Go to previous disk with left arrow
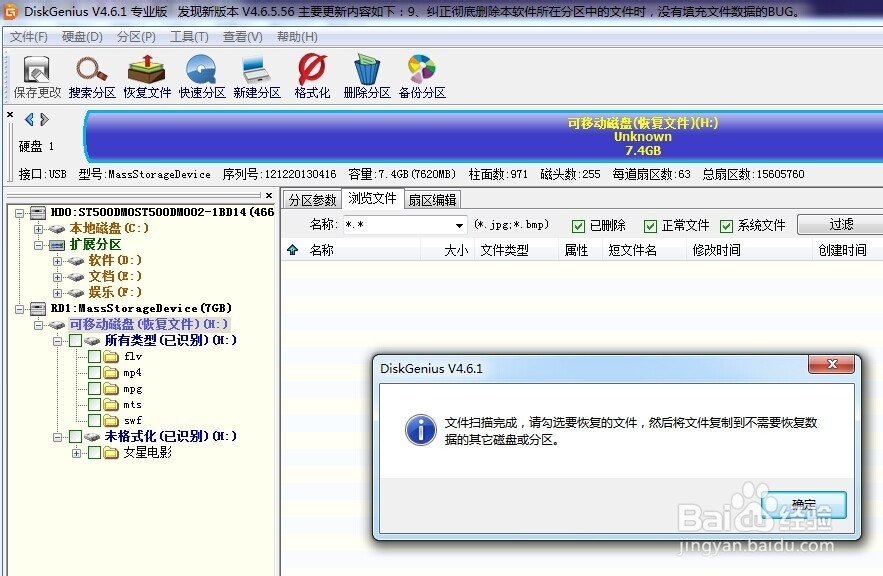 pos(29,119)
